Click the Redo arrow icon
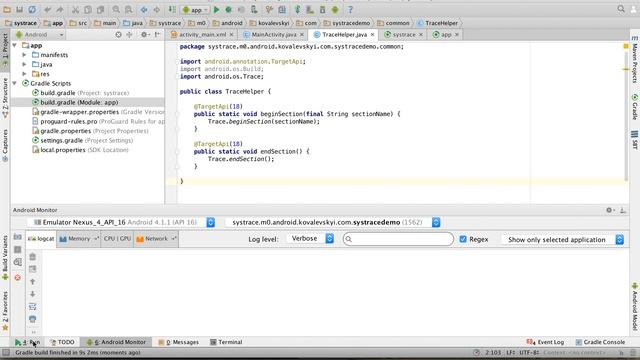The image size is (640, 360). 60,9
